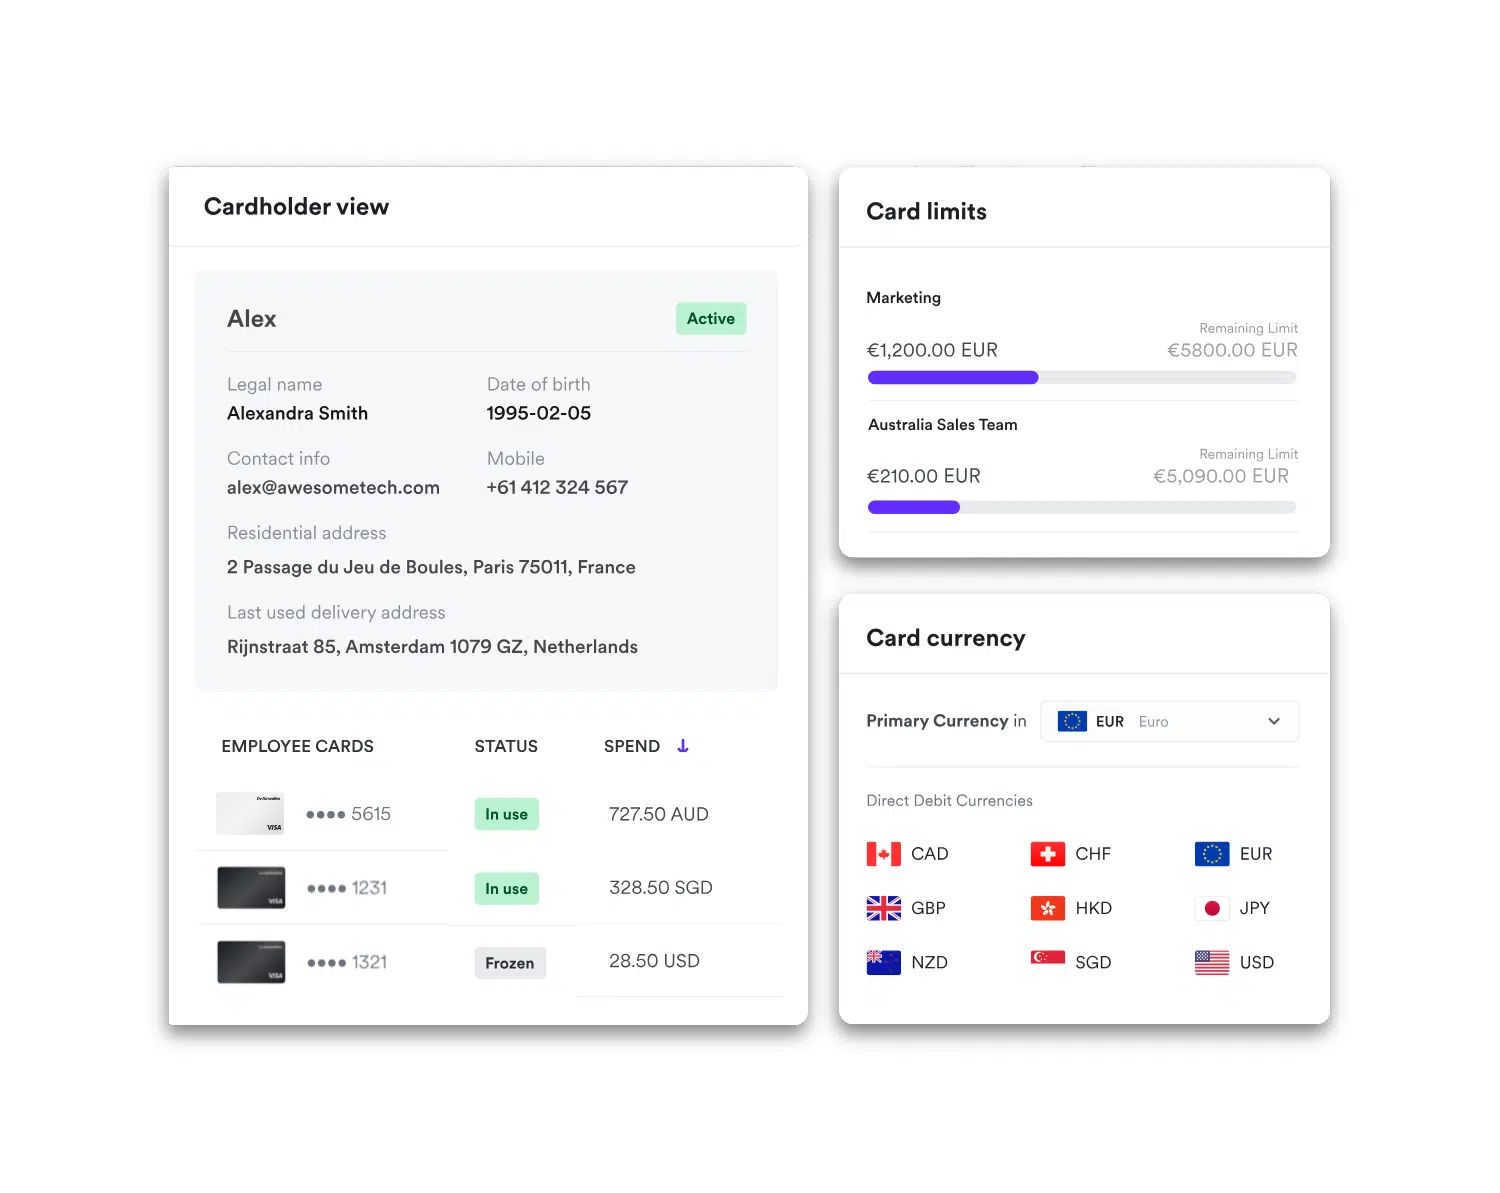Choose the Hong Kong flag for HKD

(1047, 908)
